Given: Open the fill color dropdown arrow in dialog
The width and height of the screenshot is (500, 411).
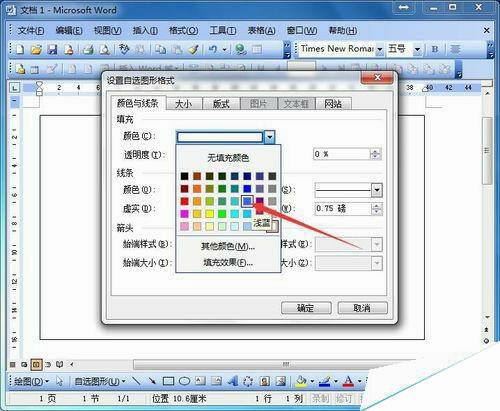Looking at the screenshot, I should (x=270, y=137).
